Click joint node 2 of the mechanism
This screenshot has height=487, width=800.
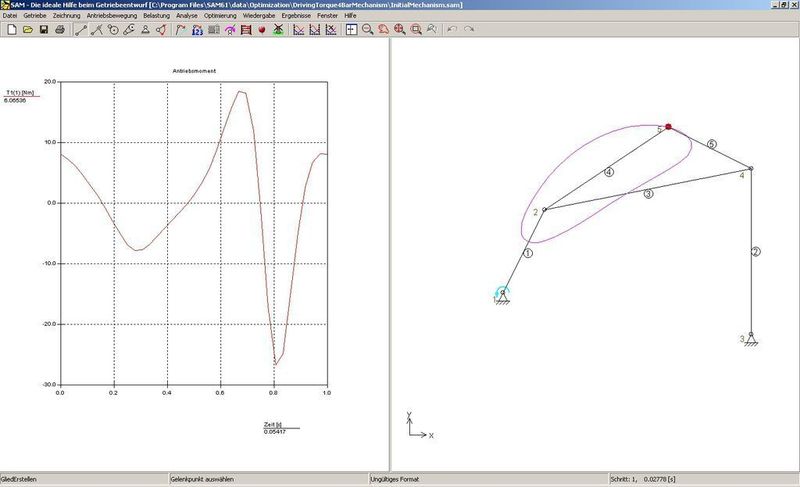click(544, 209)
